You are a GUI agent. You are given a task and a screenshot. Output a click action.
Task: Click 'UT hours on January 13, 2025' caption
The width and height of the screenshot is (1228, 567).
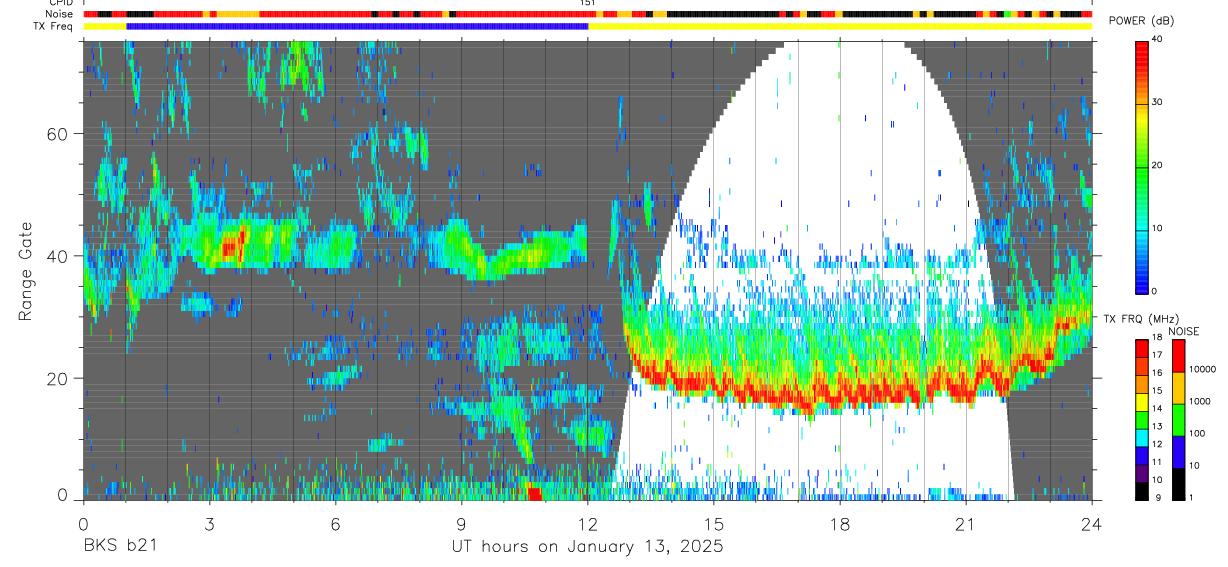click(587, 547)
